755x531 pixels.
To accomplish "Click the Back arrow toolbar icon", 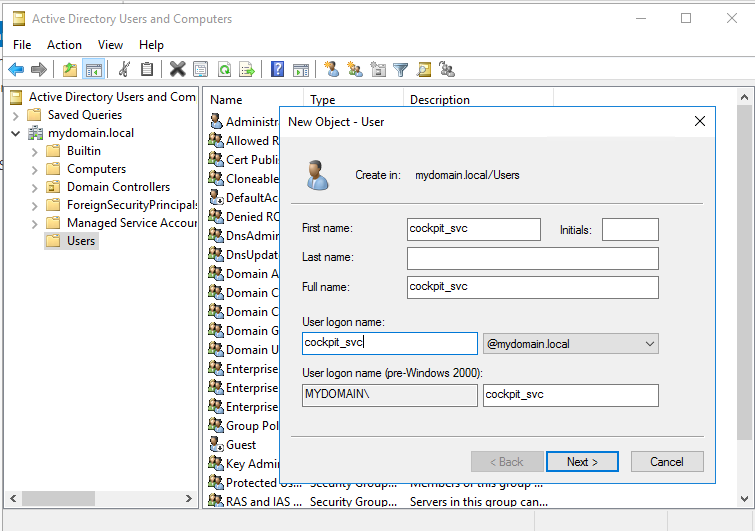I will (x=16, y=69).
